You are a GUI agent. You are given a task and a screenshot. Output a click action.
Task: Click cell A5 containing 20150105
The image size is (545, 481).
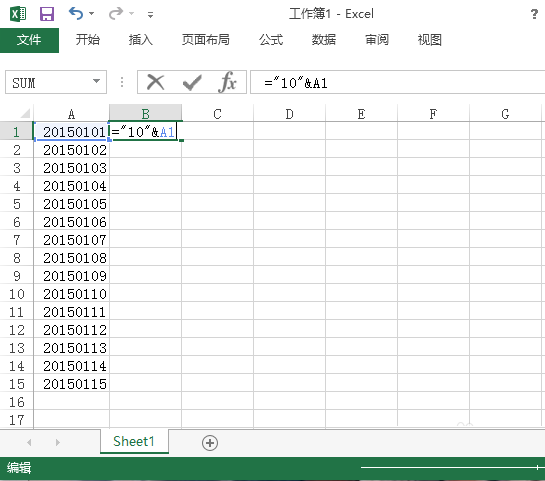[72, 204]
